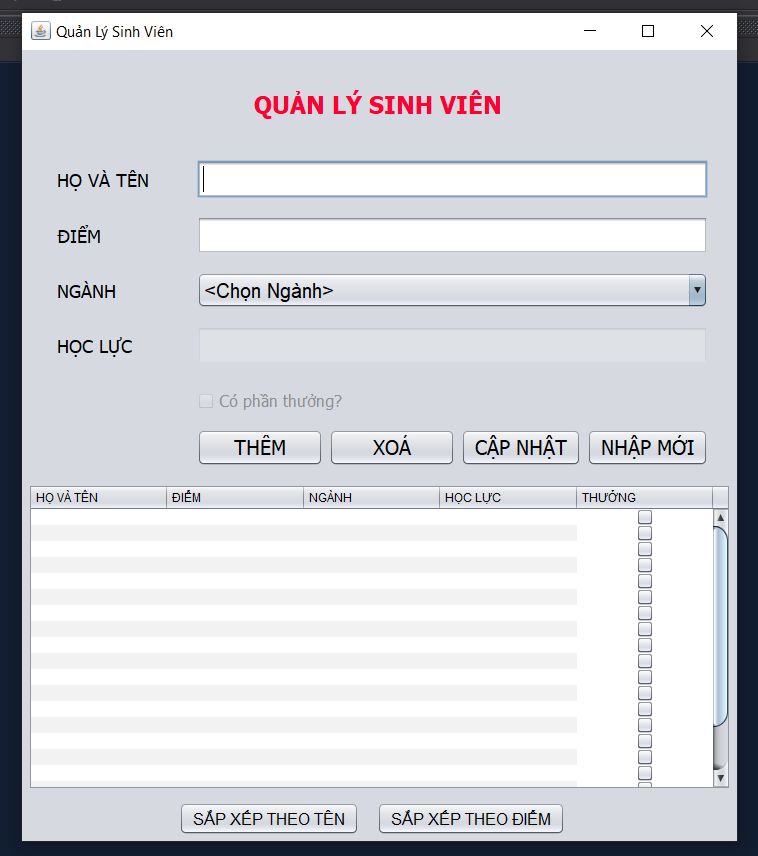
Task: Click the NHẬP MỚI button
Action: click(x=647, y=447)
